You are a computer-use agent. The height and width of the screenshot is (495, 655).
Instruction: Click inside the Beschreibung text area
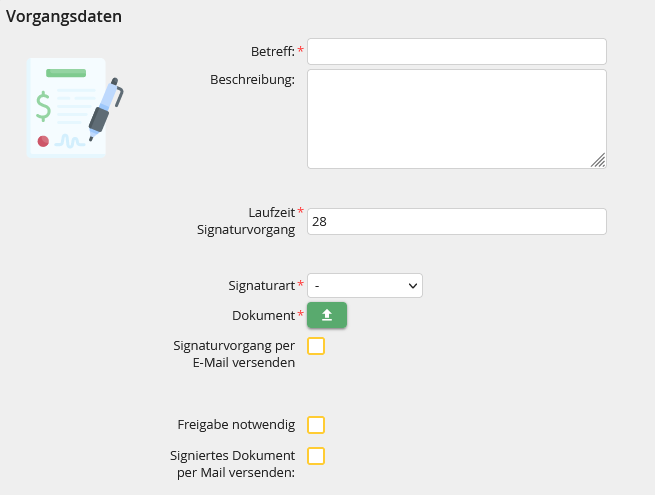[457, 119]
